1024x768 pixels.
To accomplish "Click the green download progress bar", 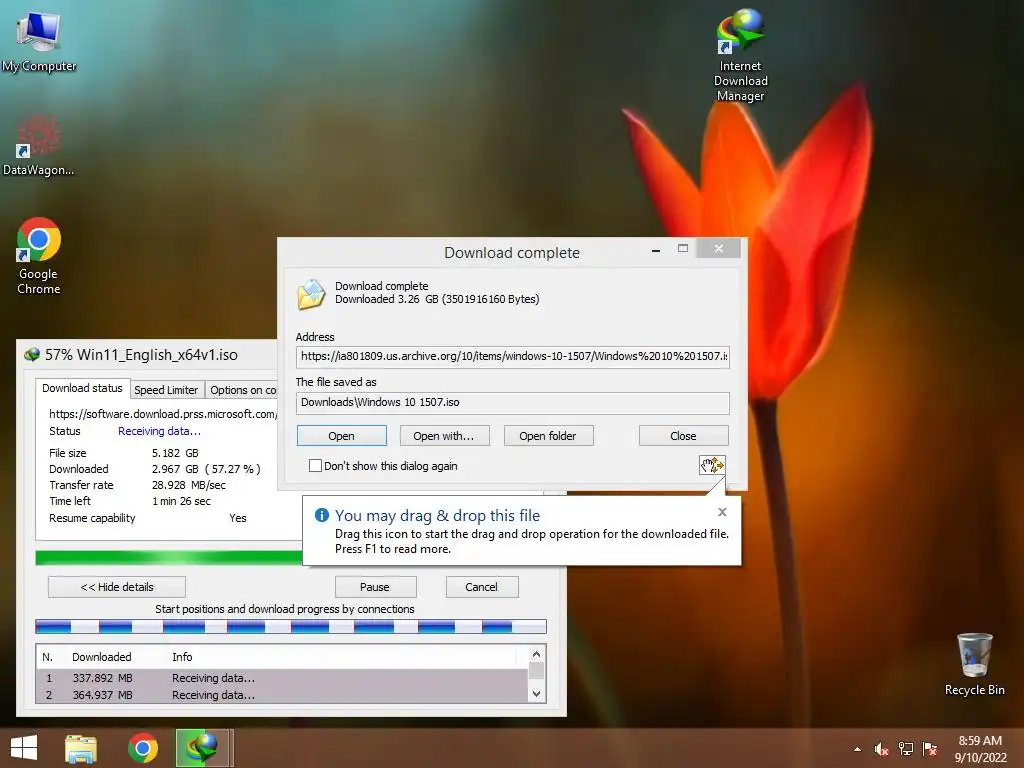I will pos(168,558).
